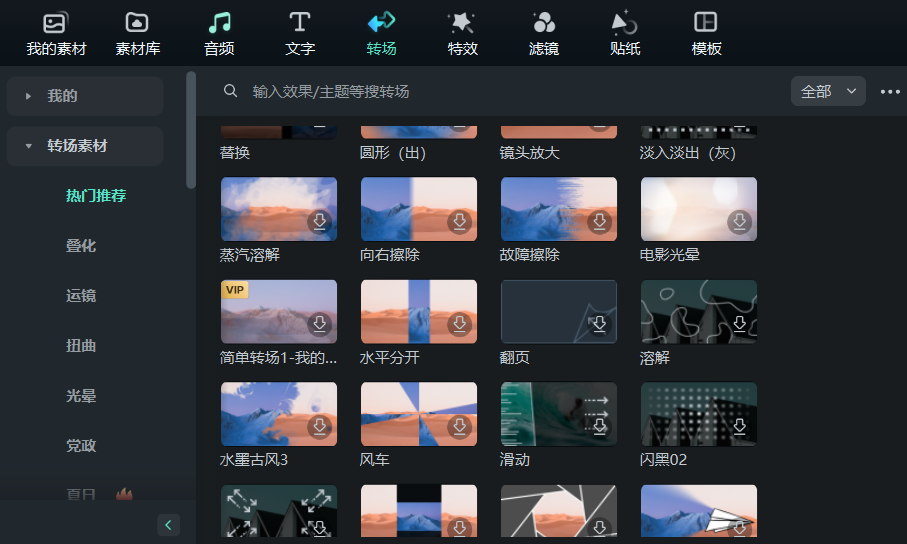Select the 溶解 transition thumbnail
This screenshot has width=907, height=544.
pos(699,311)
